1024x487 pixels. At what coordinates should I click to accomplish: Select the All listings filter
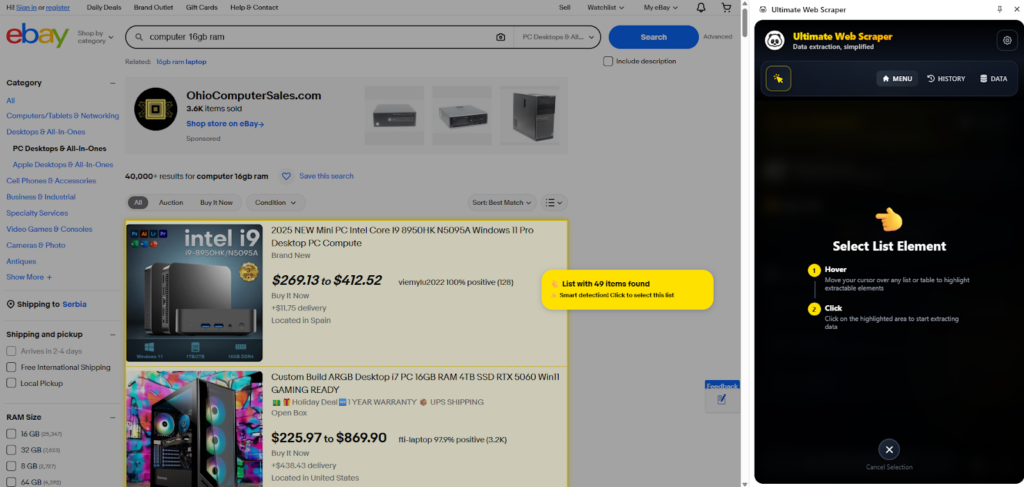point(138,202)
